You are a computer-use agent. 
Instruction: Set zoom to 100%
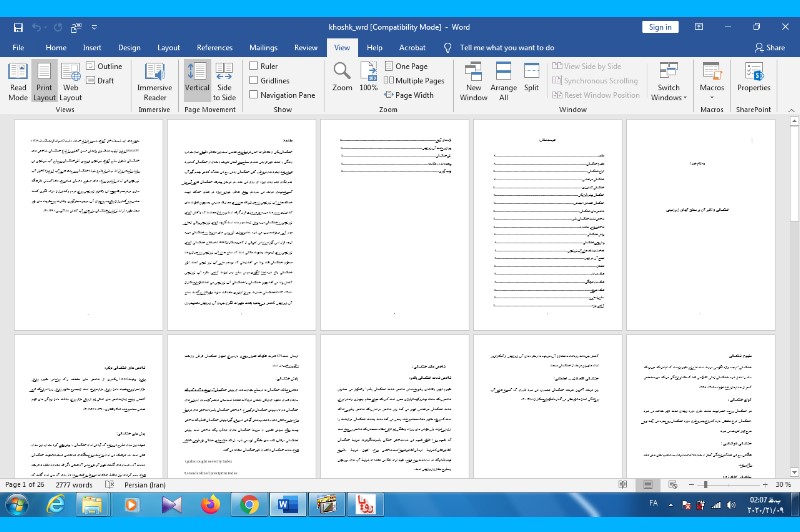[x=368, y=79]
